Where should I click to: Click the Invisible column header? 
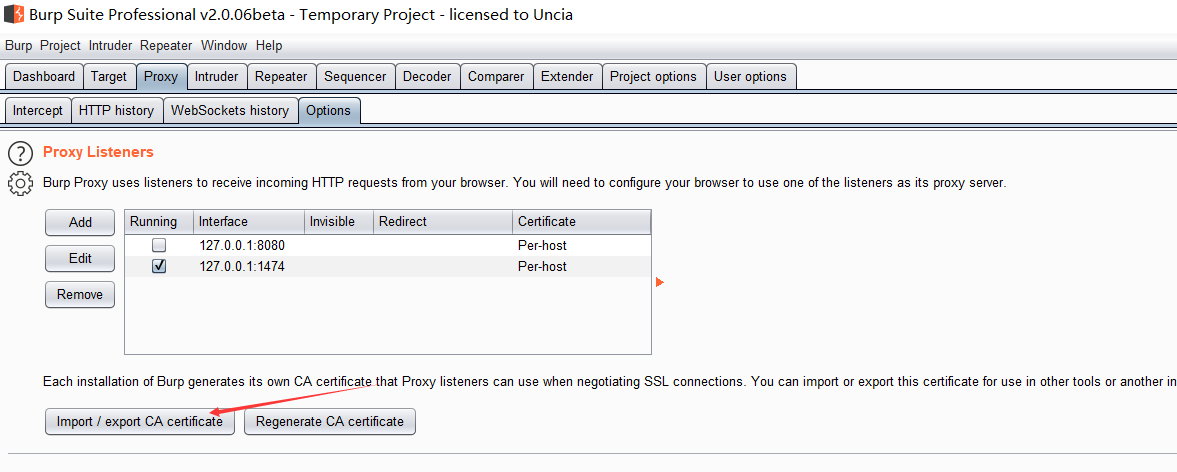[x=339, y=221]
